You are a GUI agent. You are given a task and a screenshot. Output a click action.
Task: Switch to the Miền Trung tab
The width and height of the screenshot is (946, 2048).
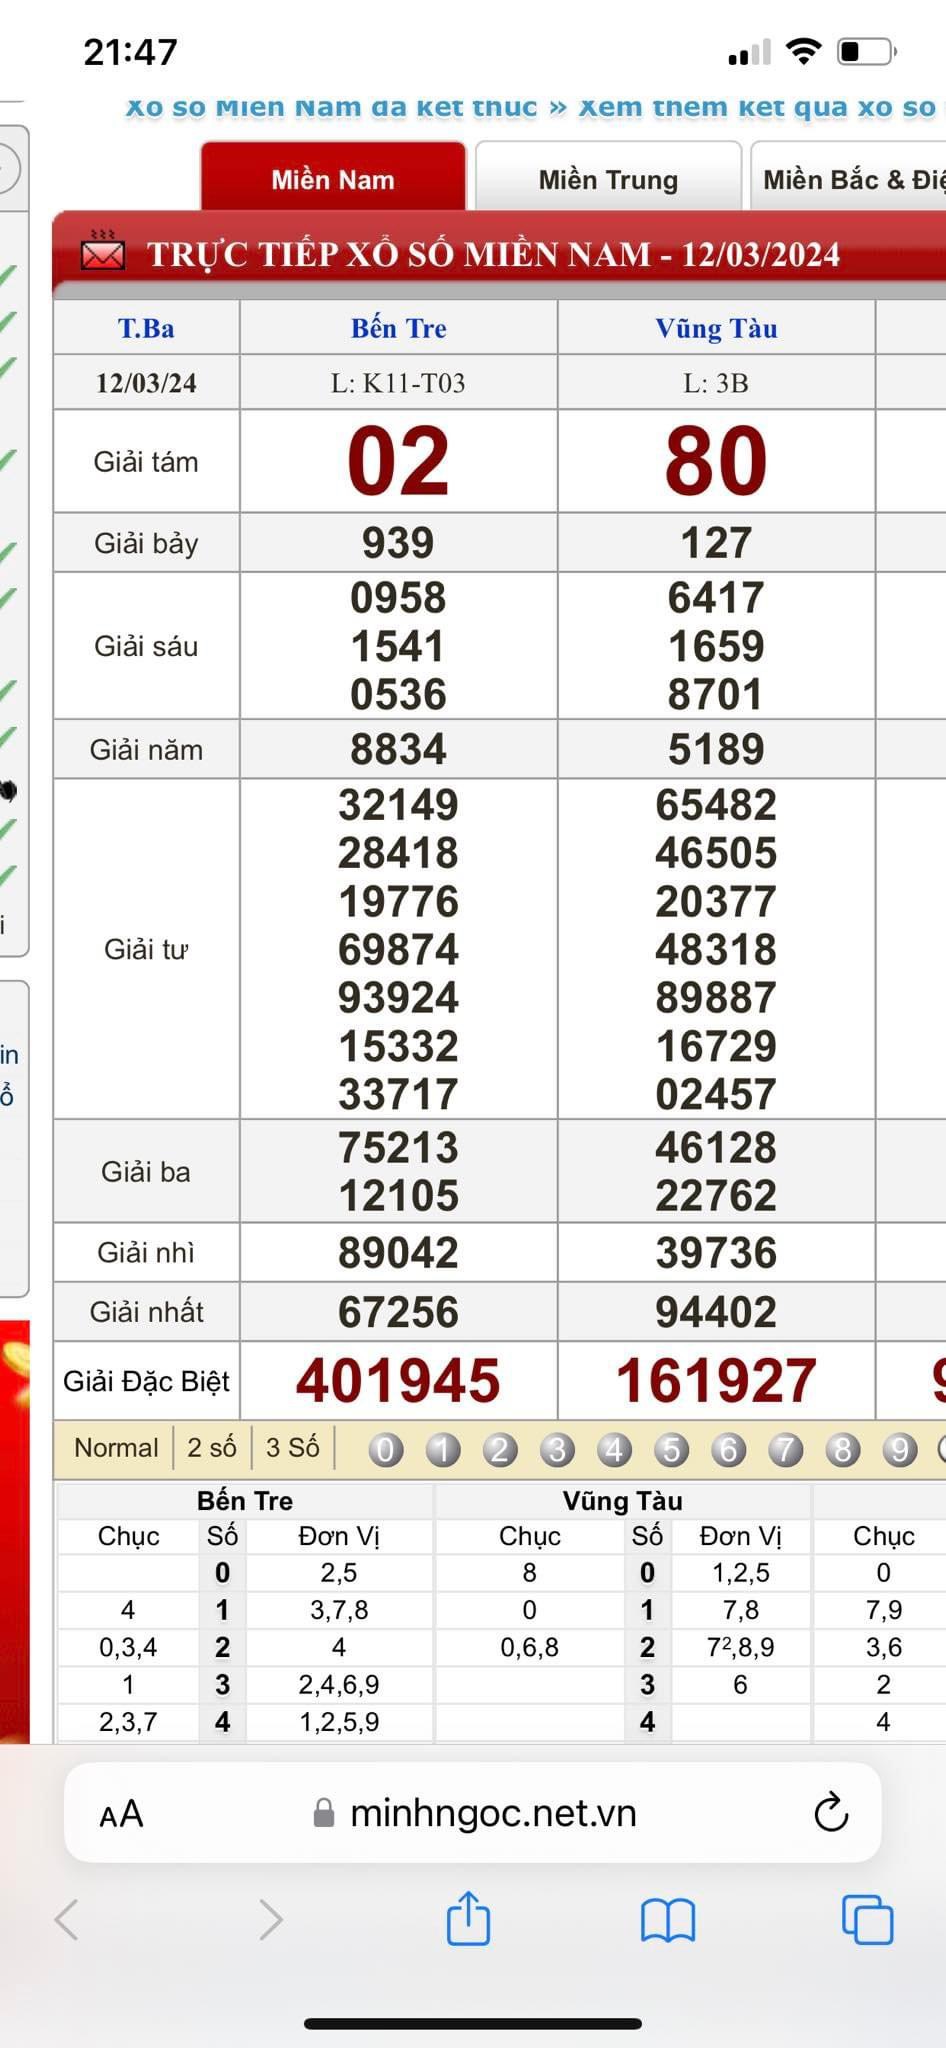[608, 180]
